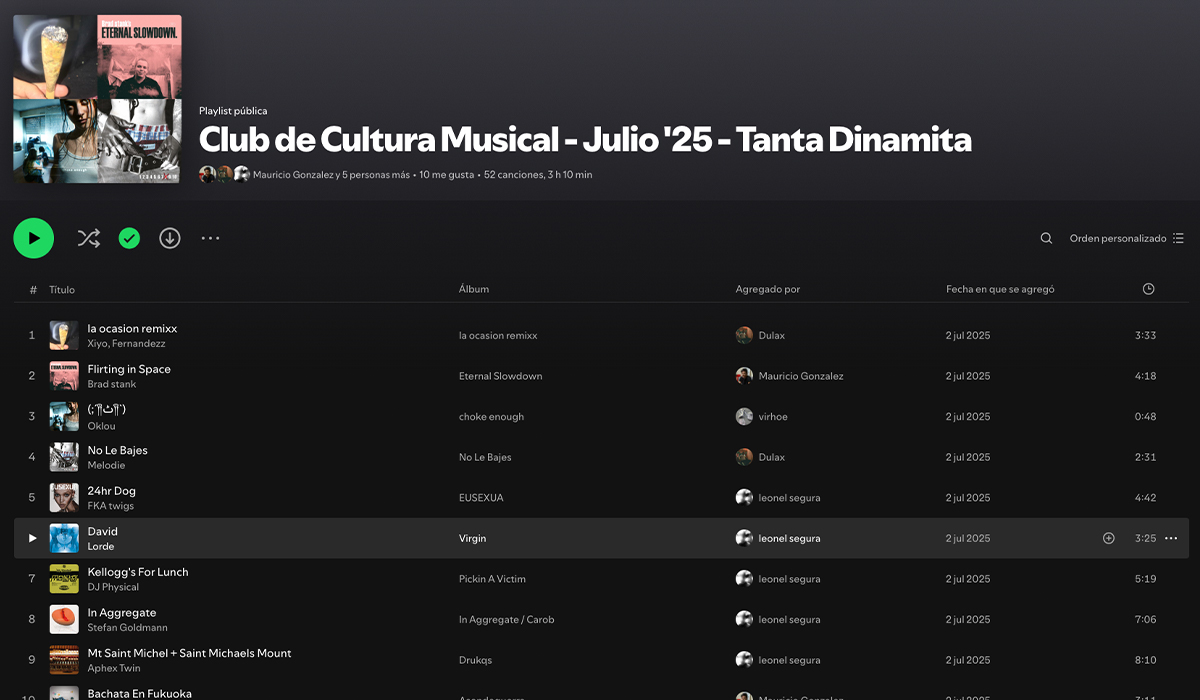Click the No Le Bajes track thumbnail
This screenshot has height=700, width=1200.
pos(64,457)
